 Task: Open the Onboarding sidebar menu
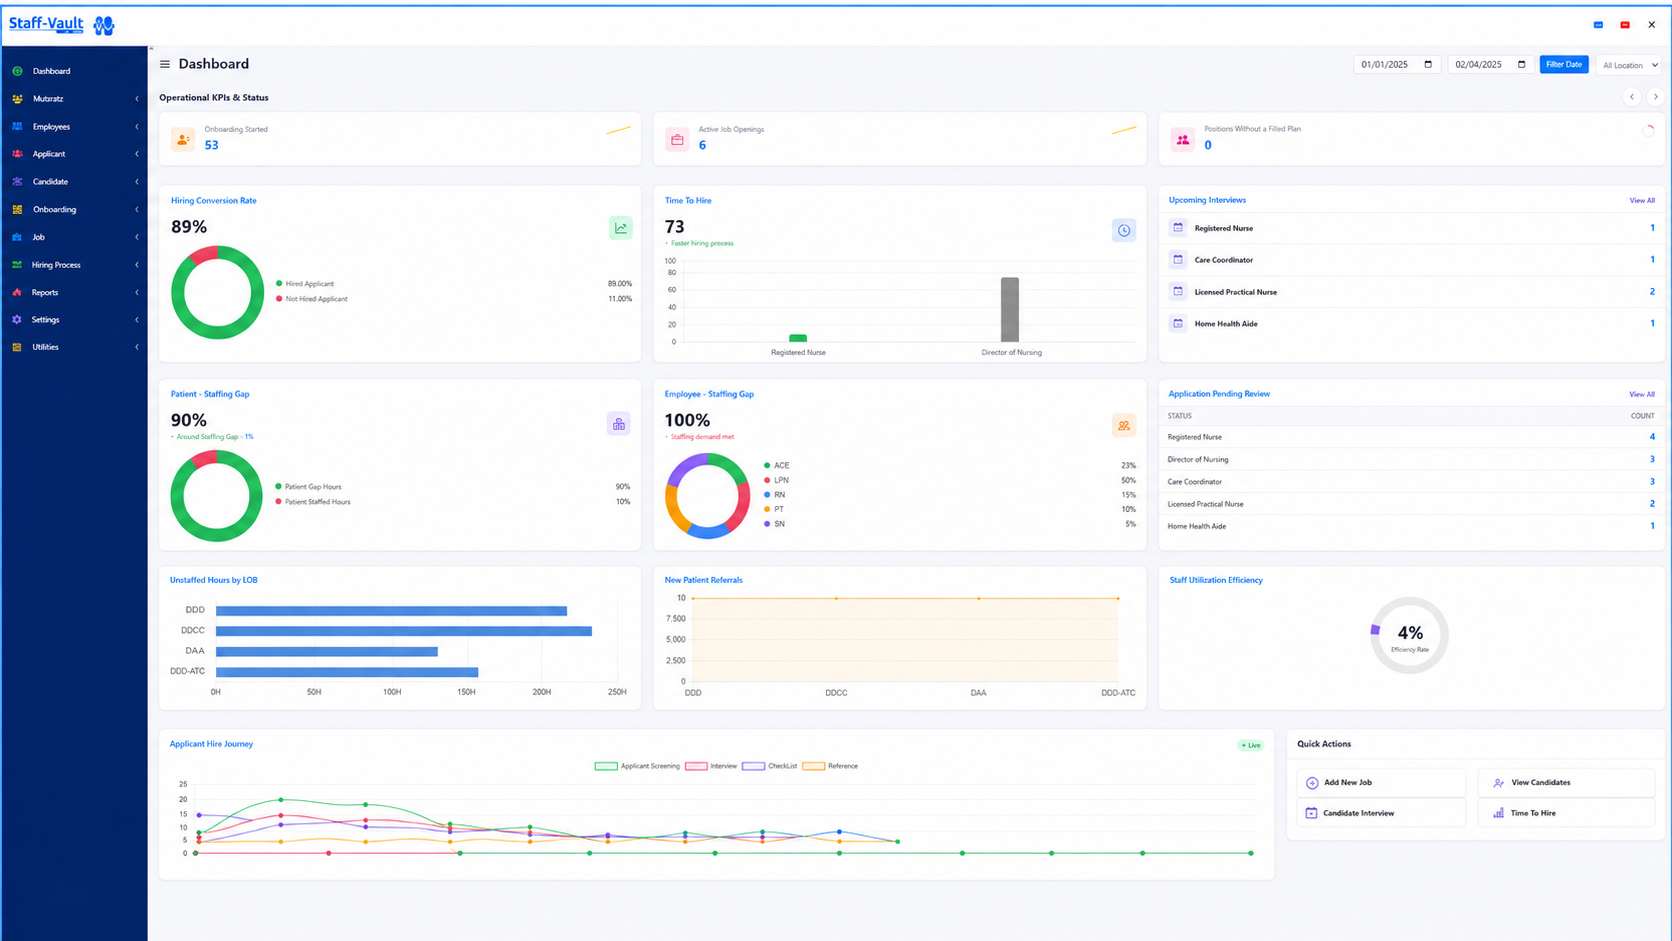point(75,210)
